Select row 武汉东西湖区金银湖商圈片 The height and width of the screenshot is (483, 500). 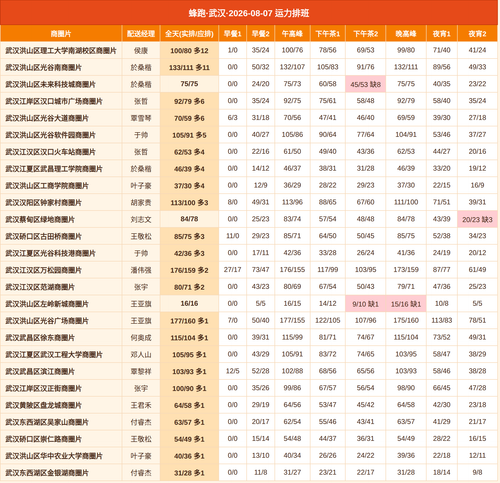coord(249,473)
